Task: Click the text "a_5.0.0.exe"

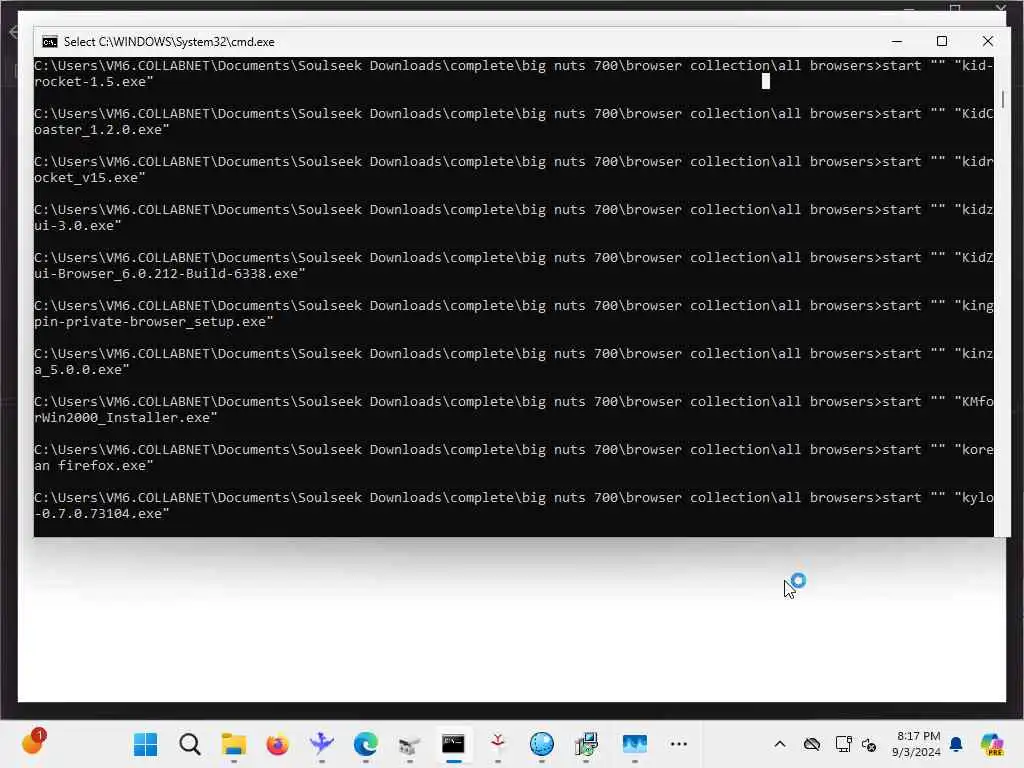Action: coord(82,370)
